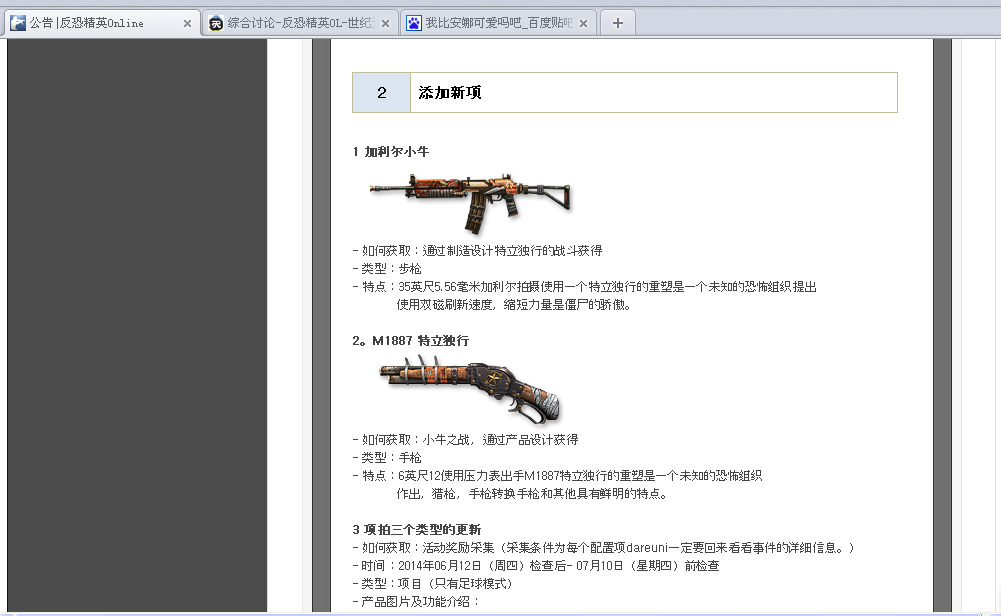
Task: Click the line starting 时间：2014年06月12日
Action: (x=536, y=566)
